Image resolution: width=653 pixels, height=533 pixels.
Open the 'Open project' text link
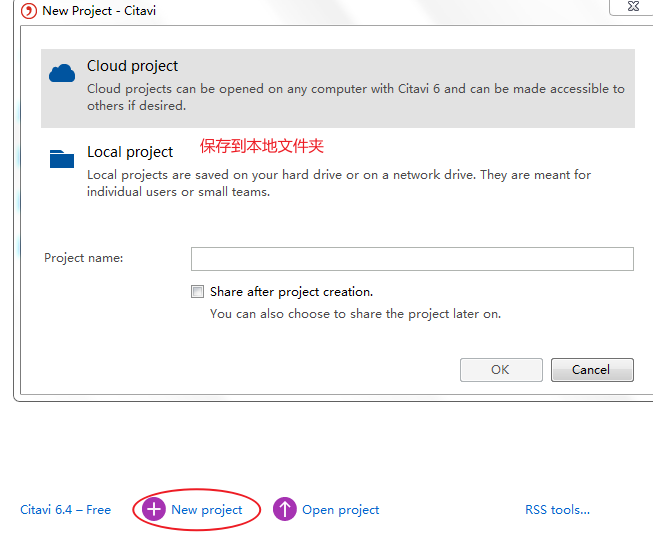[x=341, y=510]
